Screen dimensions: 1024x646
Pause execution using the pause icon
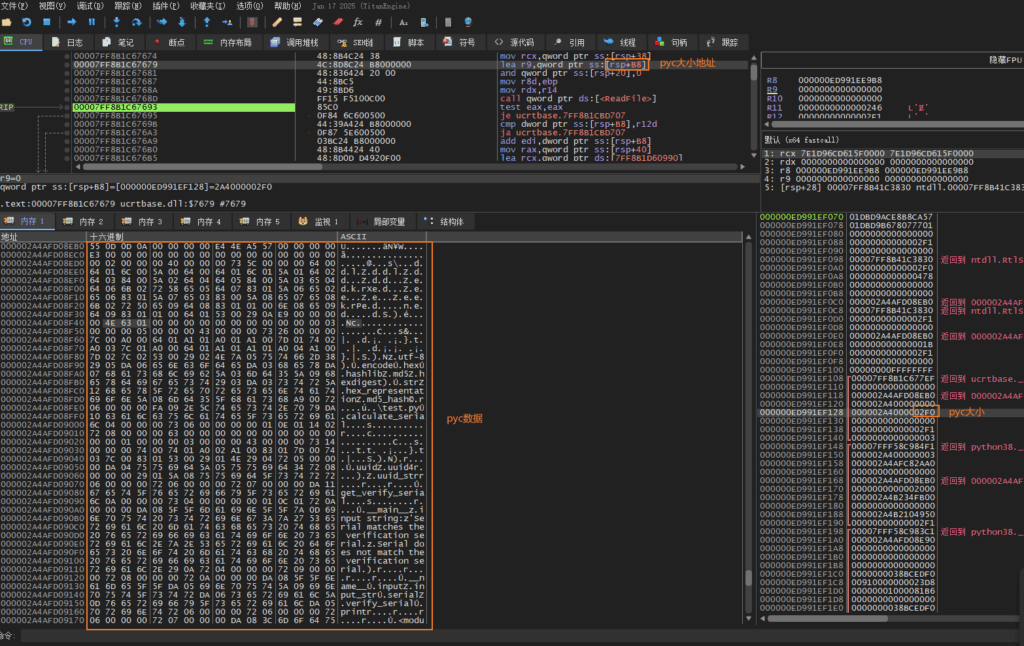[x=92, y=21]
